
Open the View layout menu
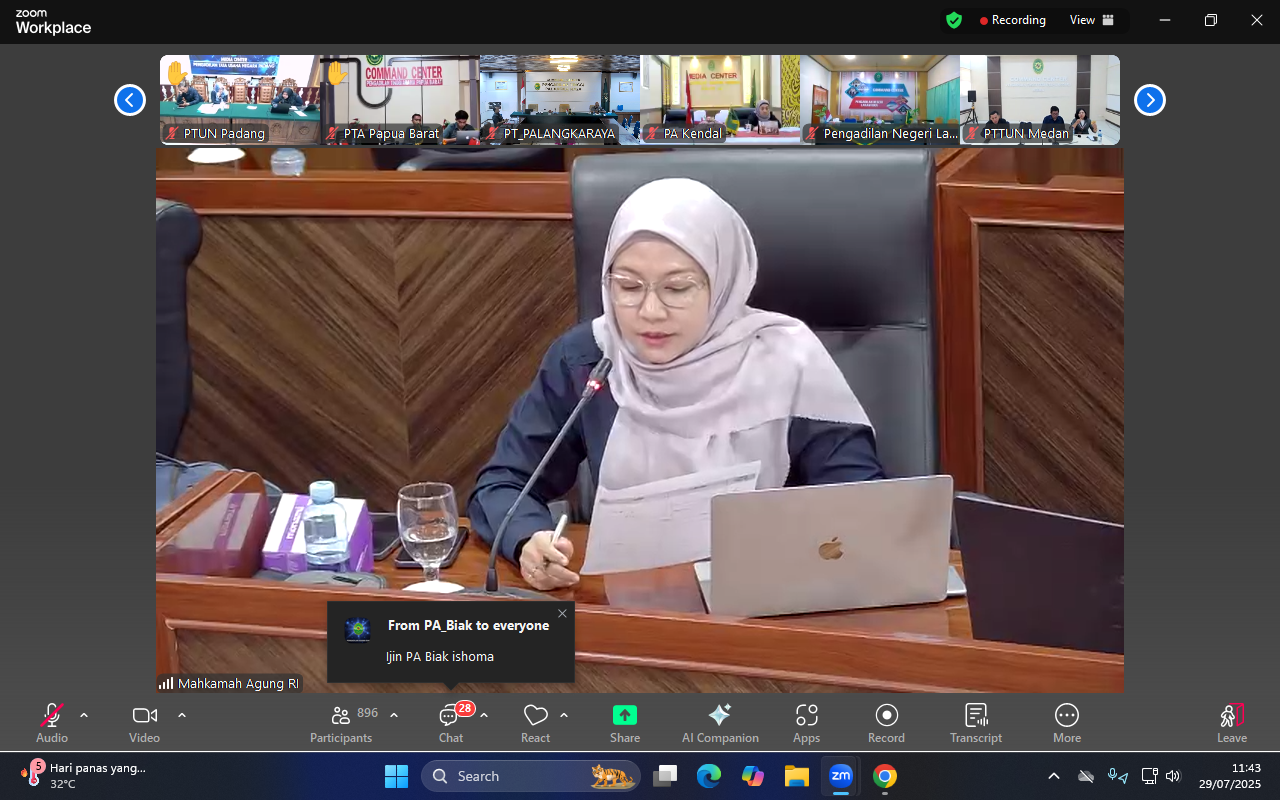coord(1091,20)
